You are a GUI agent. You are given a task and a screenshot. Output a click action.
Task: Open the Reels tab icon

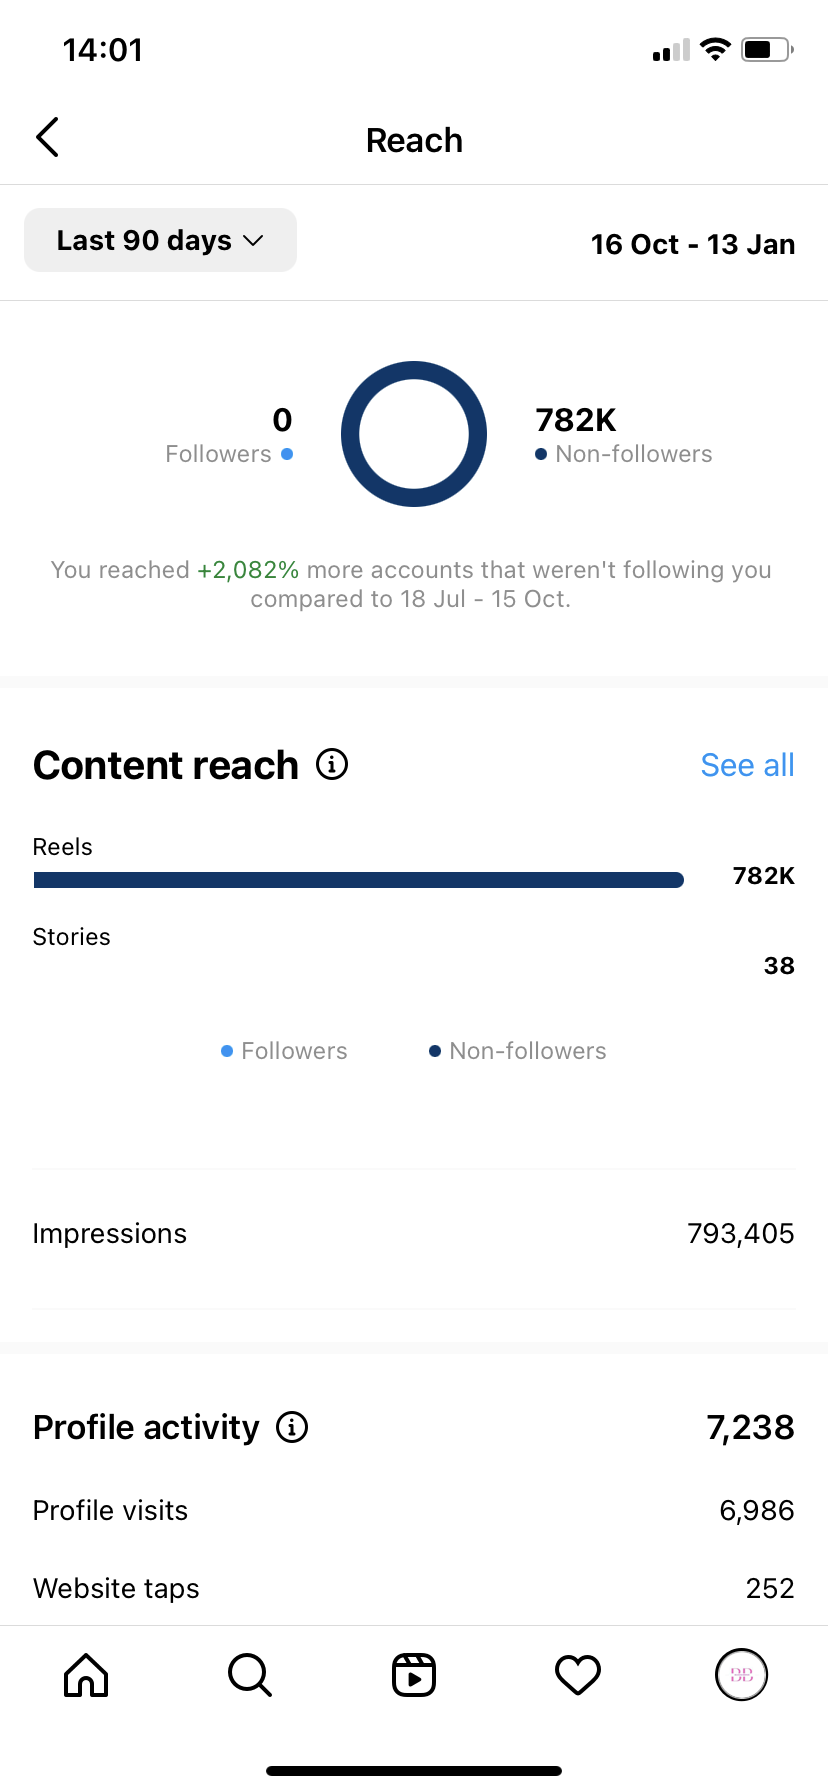(x=414, y=1675)
